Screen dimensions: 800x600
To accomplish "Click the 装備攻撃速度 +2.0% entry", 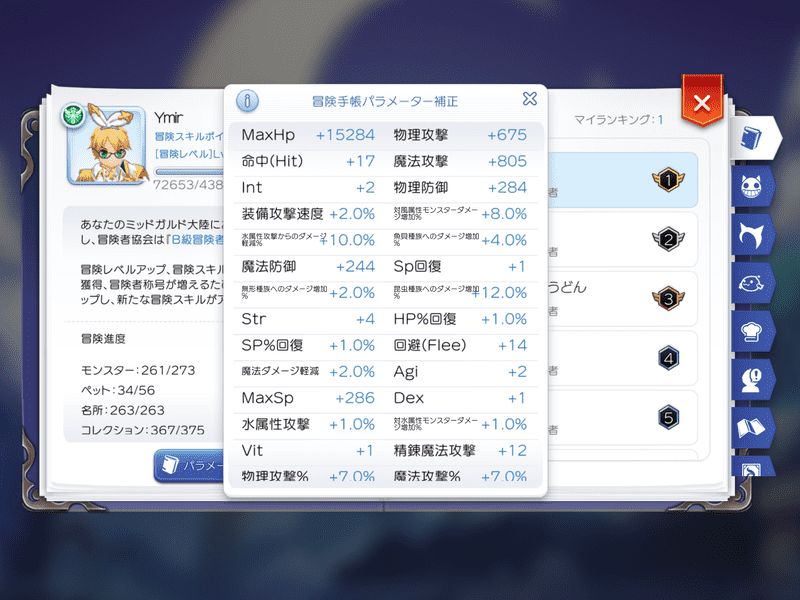I will pos(308,214).
